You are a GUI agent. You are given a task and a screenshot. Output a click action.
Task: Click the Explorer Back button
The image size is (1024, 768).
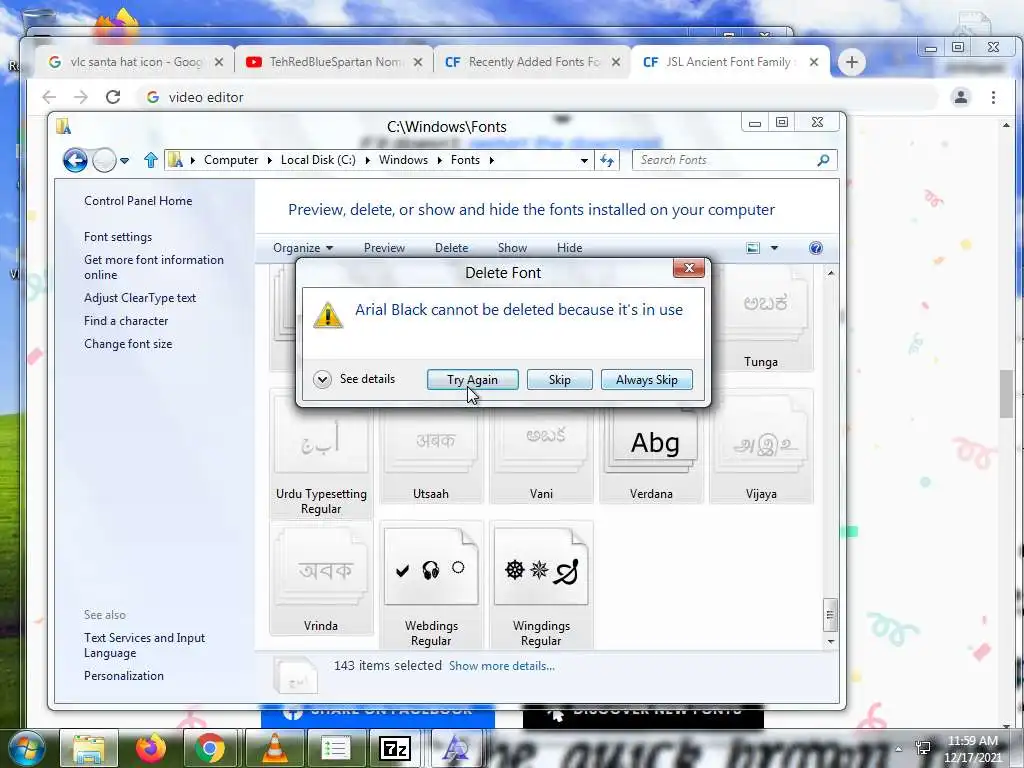75,160
